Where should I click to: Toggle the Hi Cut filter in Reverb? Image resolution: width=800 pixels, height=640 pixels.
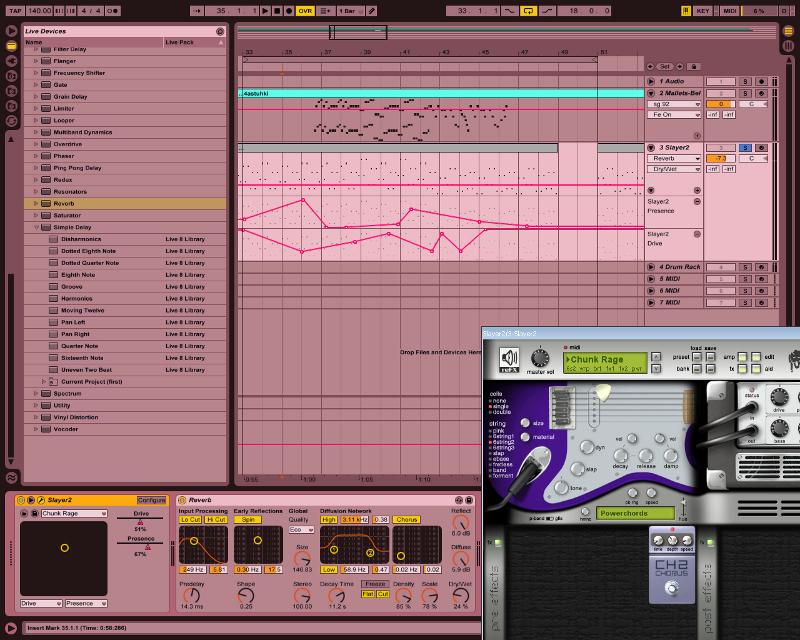tap(216, 520)
